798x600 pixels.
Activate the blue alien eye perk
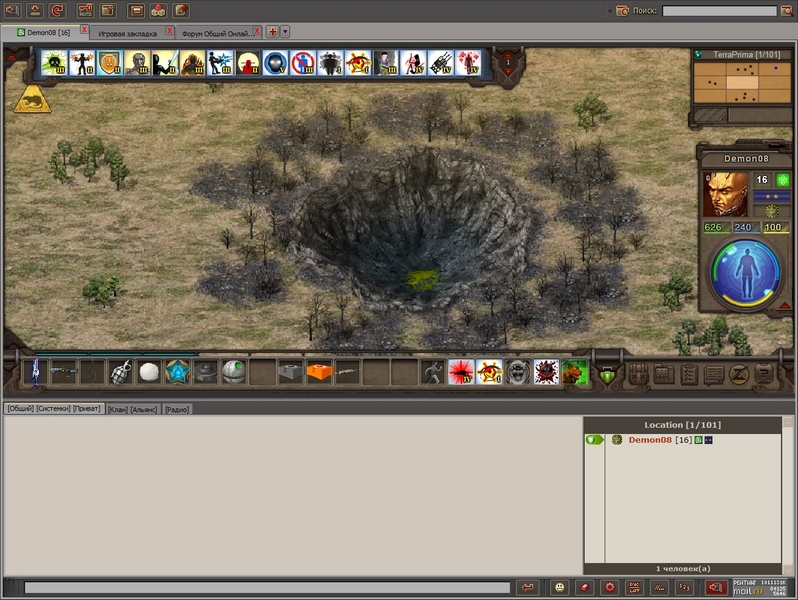click(275, 63)
